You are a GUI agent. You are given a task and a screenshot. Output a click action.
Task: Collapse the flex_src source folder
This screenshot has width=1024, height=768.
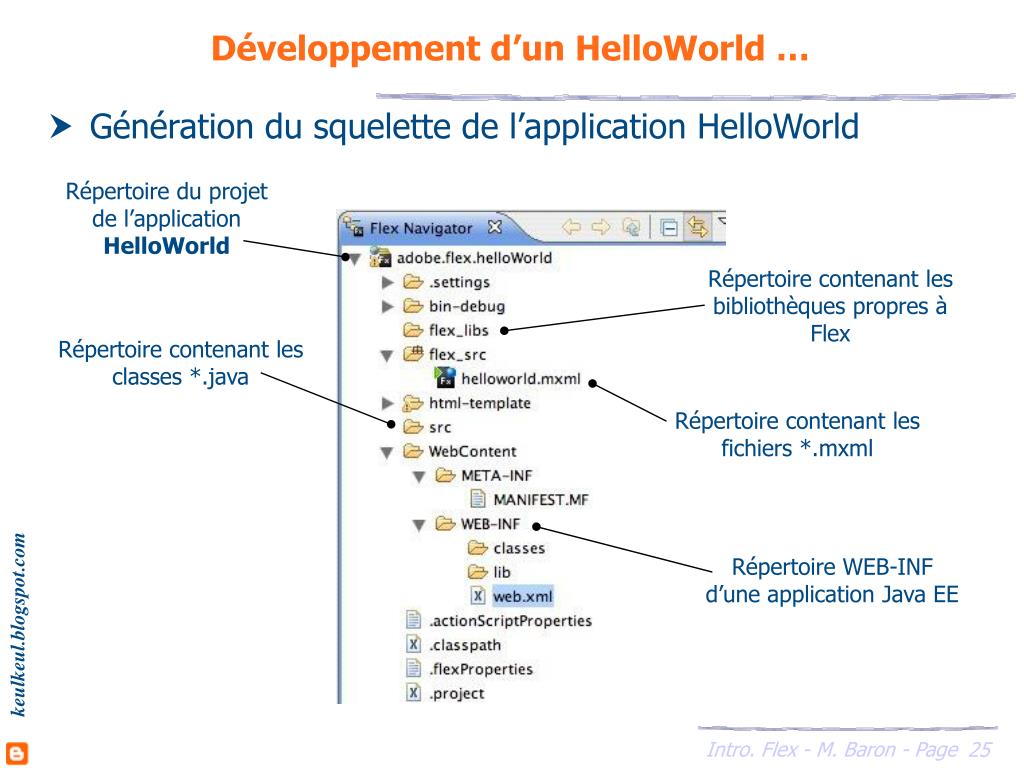[x=387, y=356]
